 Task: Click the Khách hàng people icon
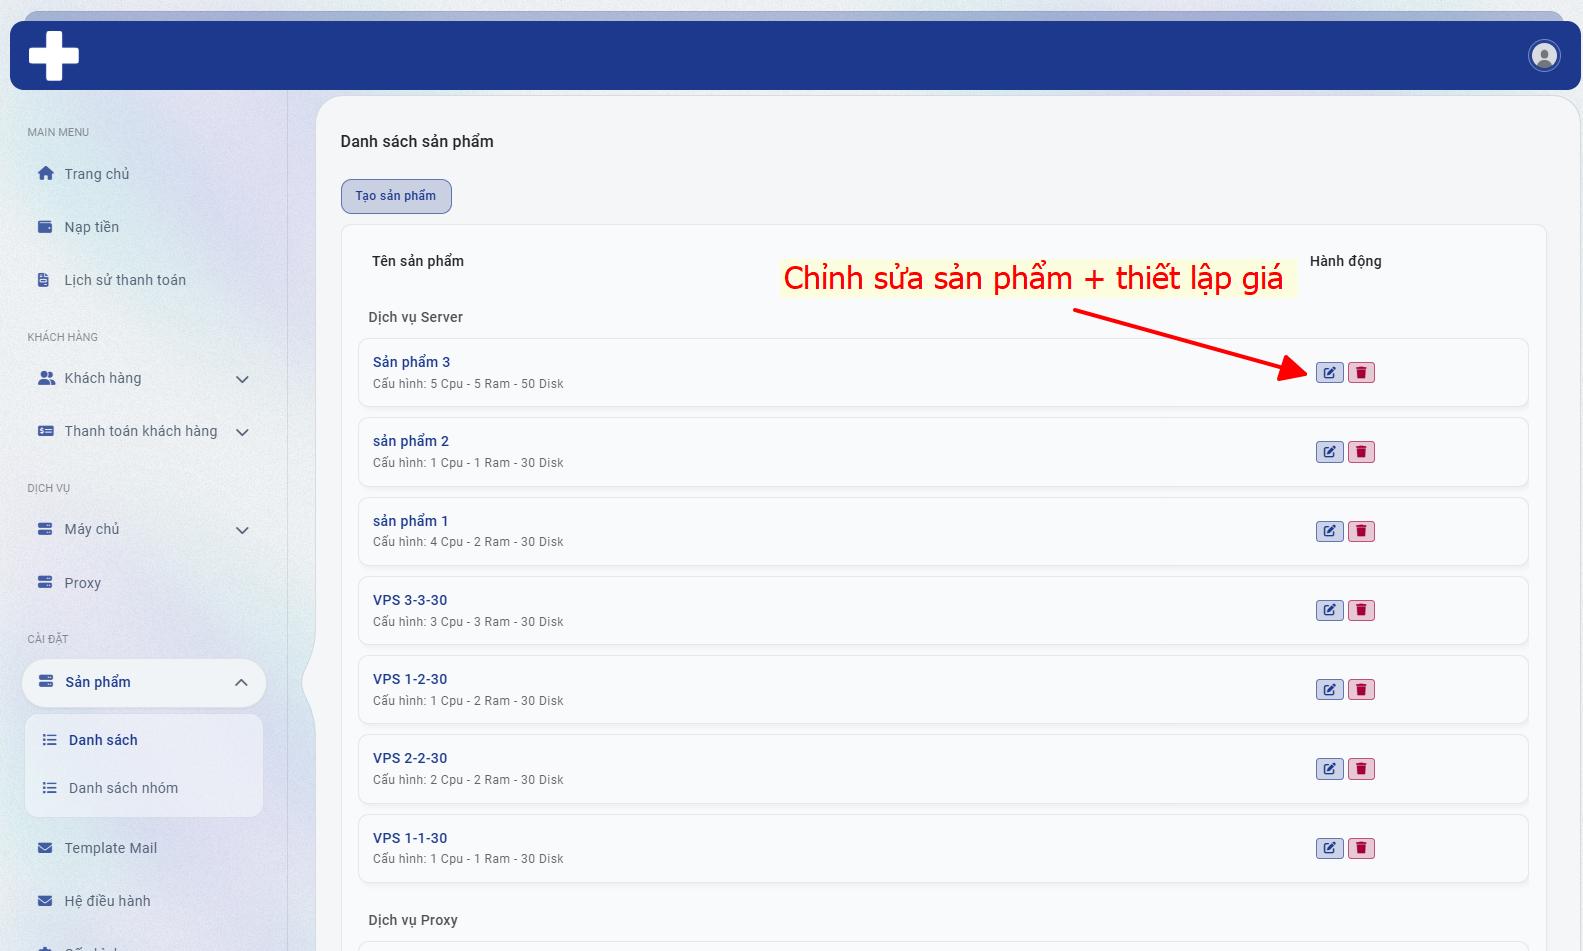click(x=46, y=378)
